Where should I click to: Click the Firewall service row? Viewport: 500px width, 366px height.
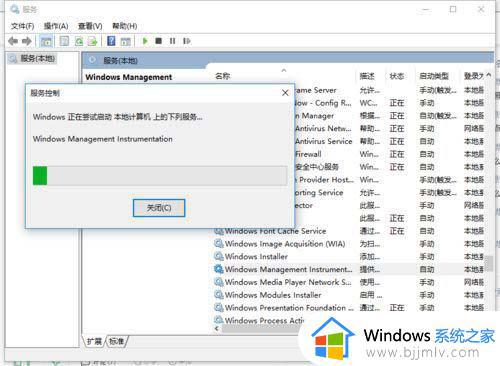(390, 154)
